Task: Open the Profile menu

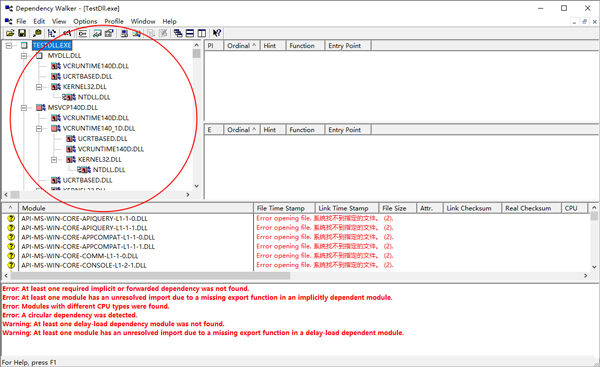Action: pos(114,21)
